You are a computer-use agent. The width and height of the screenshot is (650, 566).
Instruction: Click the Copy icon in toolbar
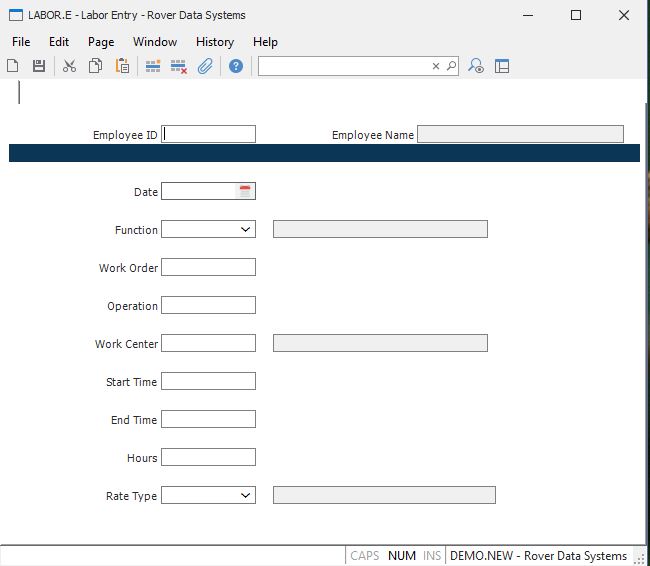pos(95,66)
